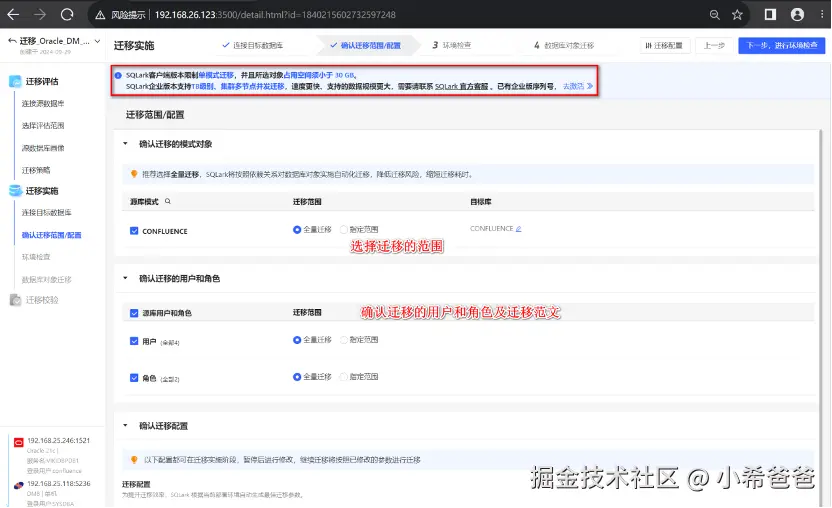Click the 迁移实施 database icon in sidebar
The width and height of the screenshot is (832, 508).
coord(15,191)
